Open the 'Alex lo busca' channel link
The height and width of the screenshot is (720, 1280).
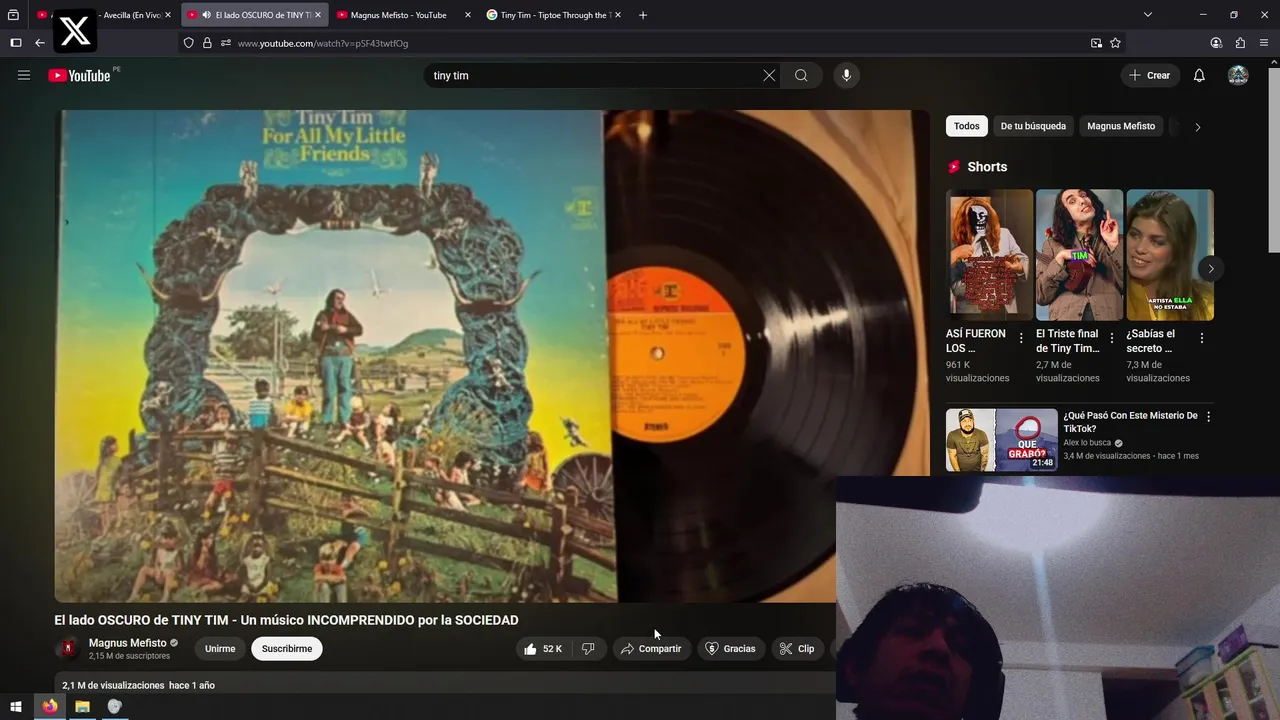pyautogui.click(x=1087, y=443)
